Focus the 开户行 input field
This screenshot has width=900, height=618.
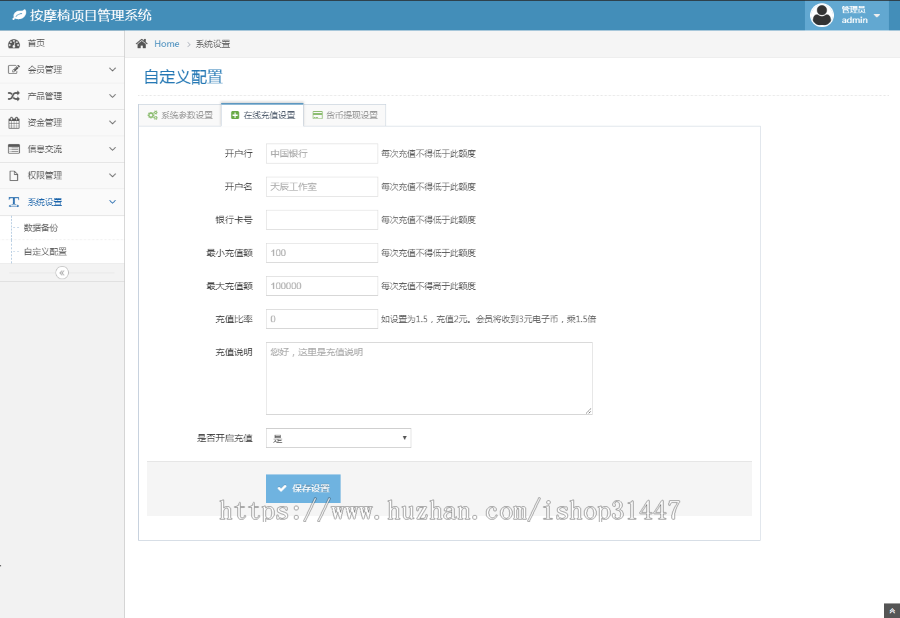[322, 154]
